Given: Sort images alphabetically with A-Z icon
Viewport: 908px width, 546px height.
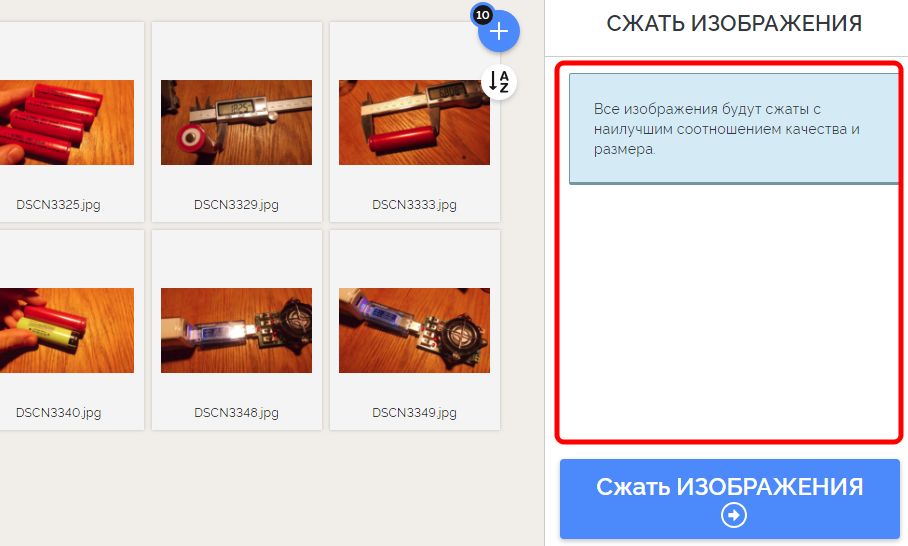Looking at the screenshot, I should pyautogui.click(x=499, y=82).
